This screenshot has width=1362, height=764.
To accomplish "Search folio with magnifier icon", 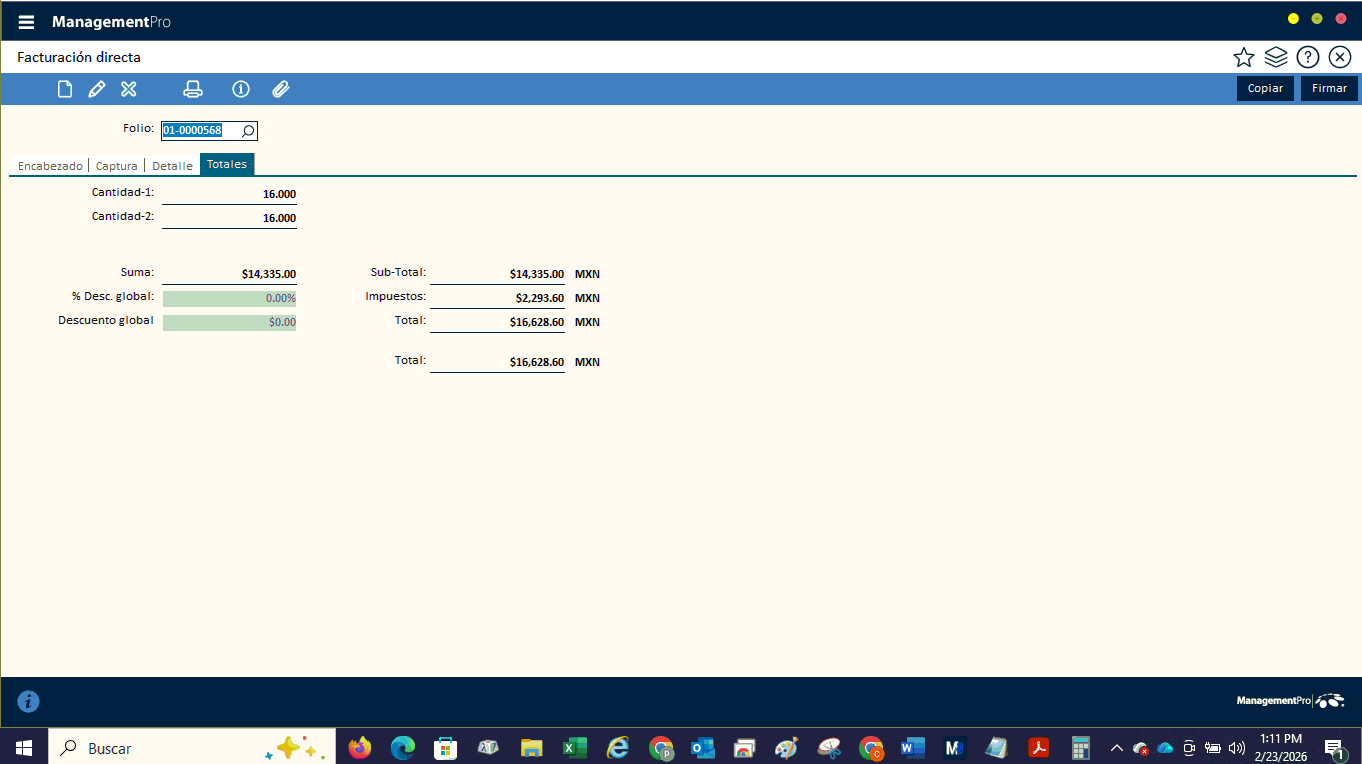I will tap(248, 131).
